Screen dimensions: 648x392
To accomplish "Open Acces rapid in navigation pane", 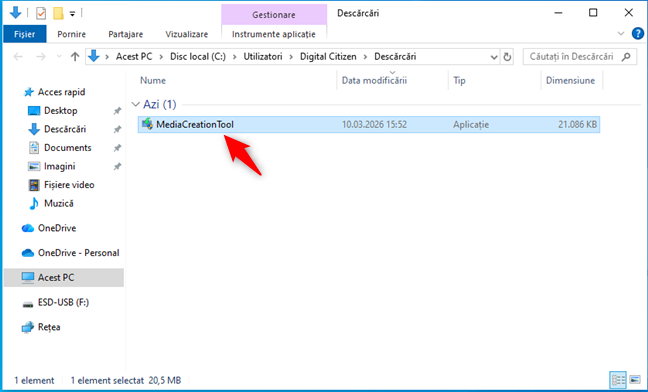I will (61, 92).
